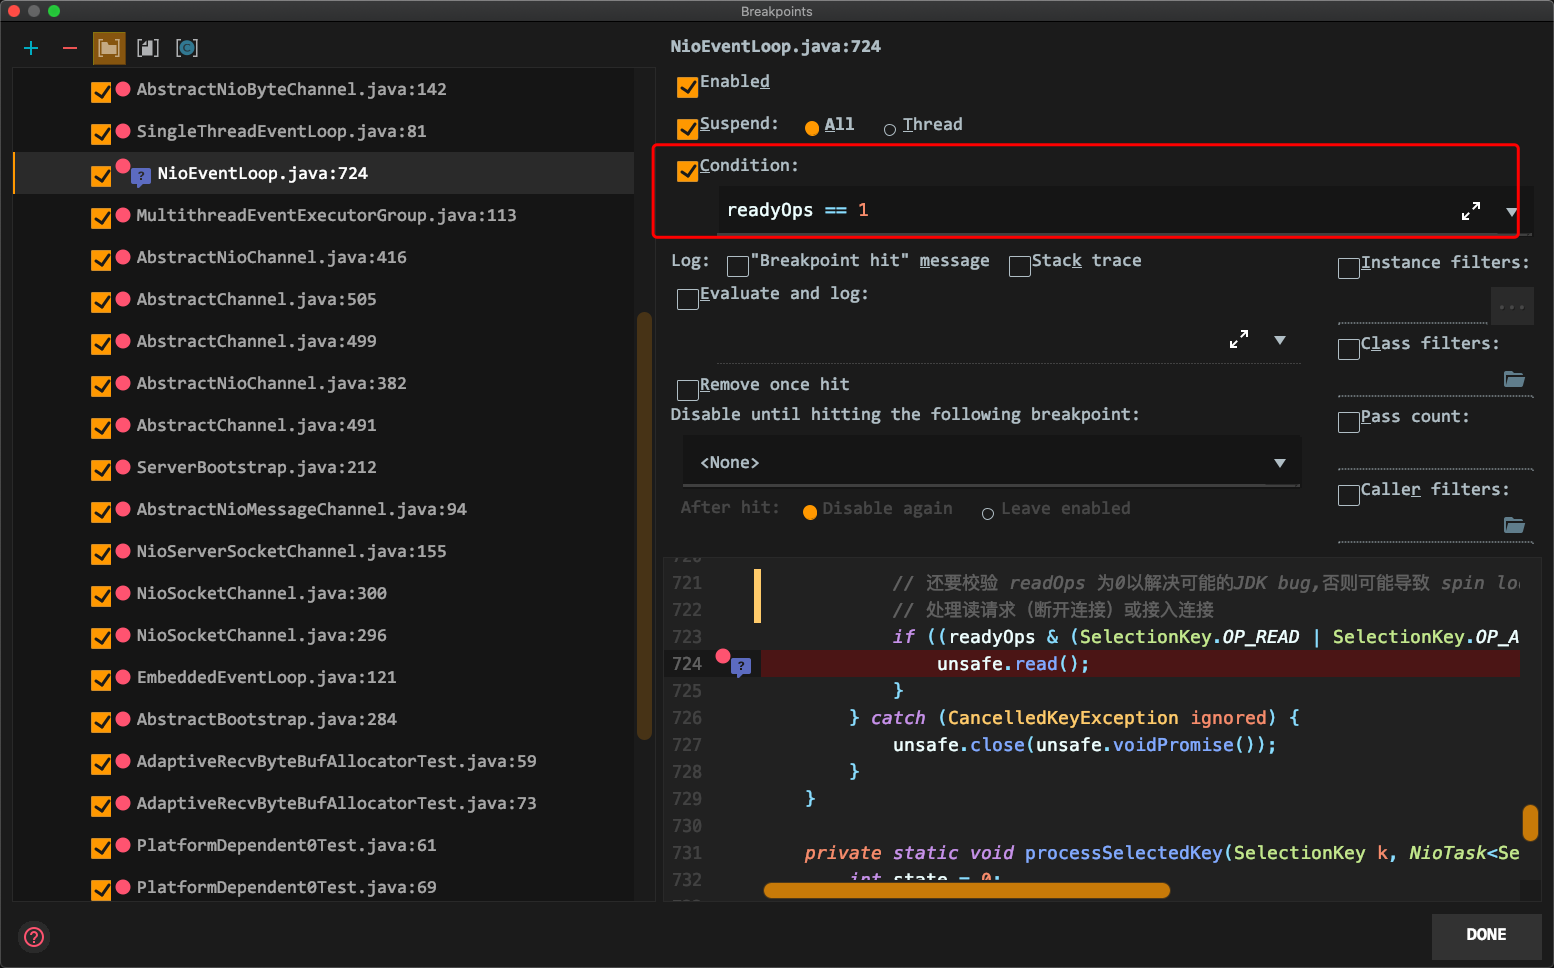This screenshot has height=968, width=1554.
Task: Enable Instance filters checkbox
Action: pos(1348,268)
